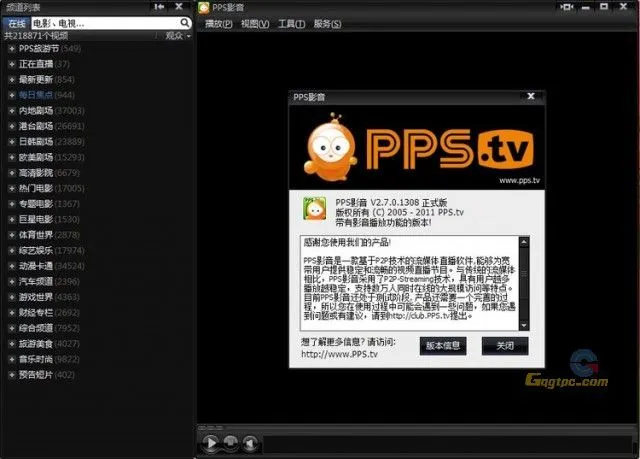Switch to mini mode via title bar icon

pyautogui.click(x=567, y=7)
